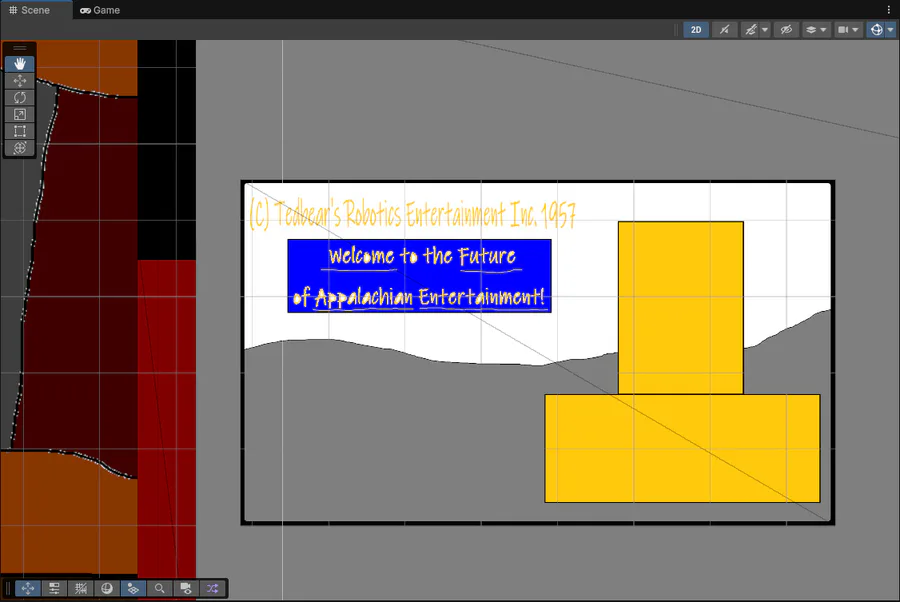Select the combined Transform tool
Viewport: 900px width, 602px height.
click(x=20, y=148)
